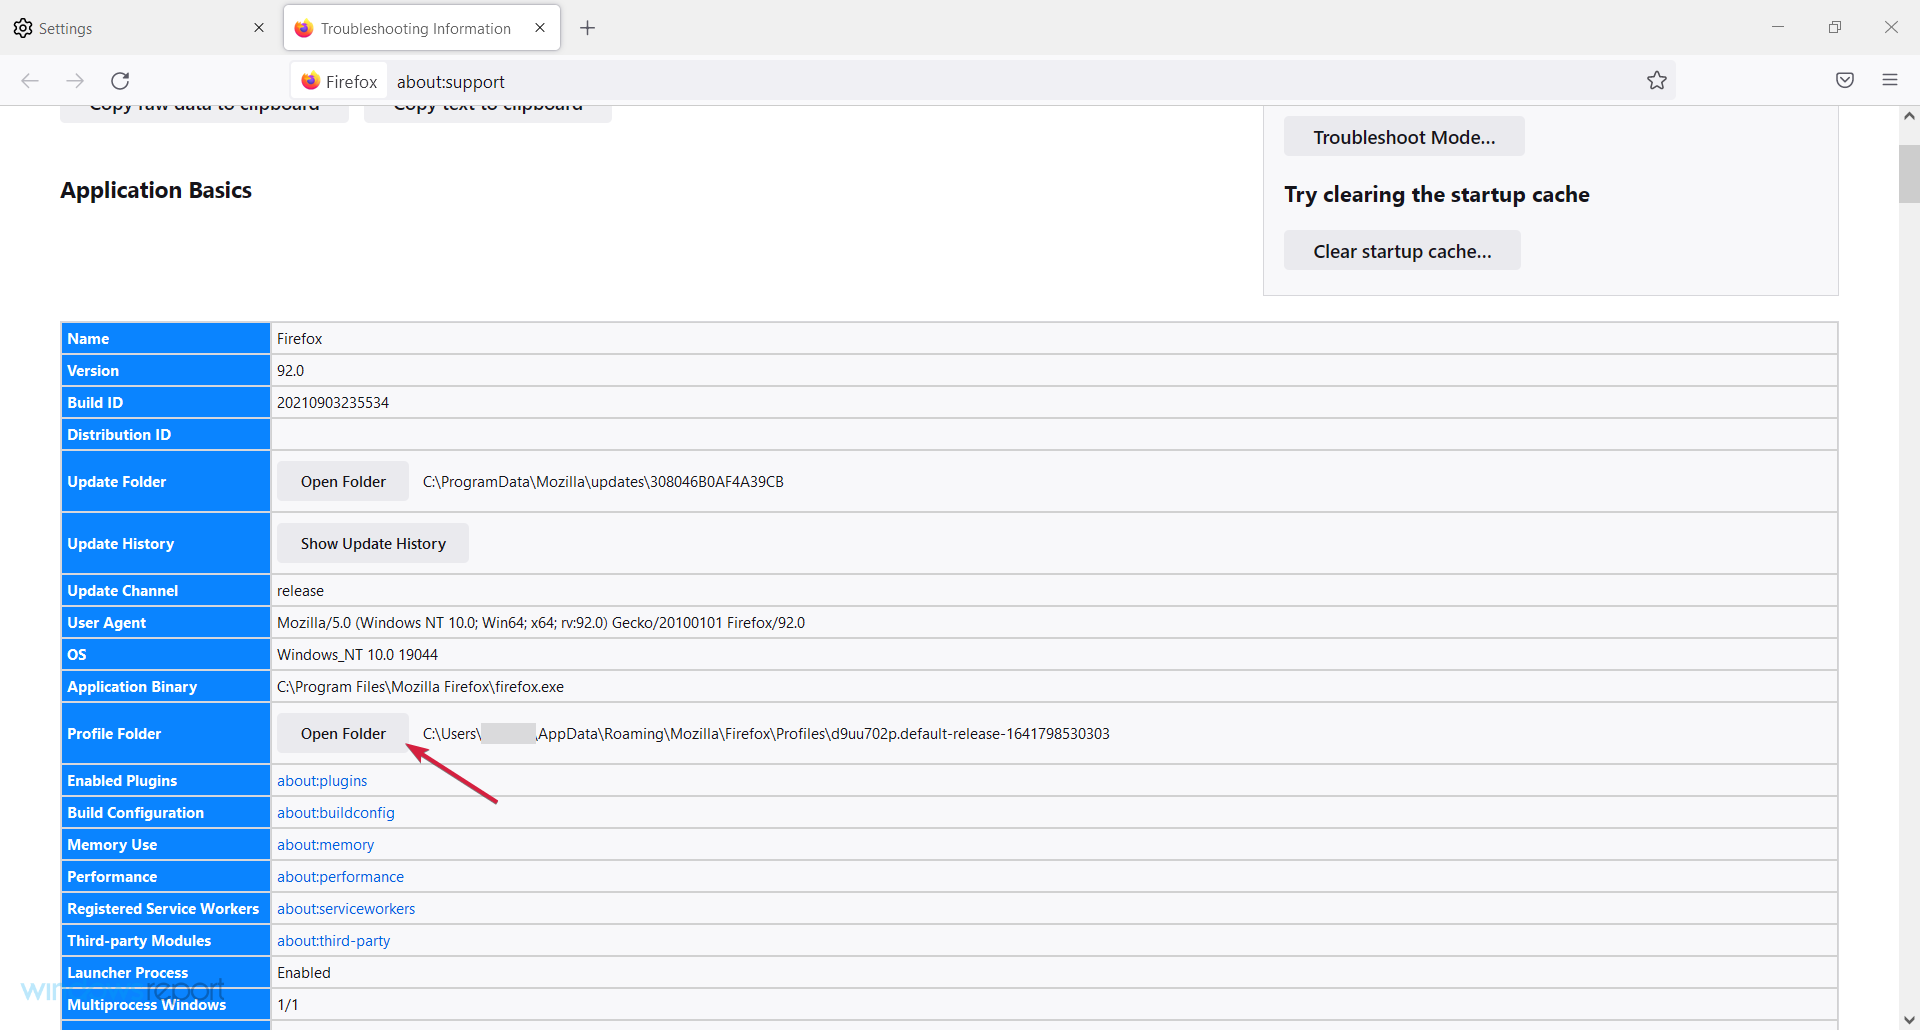Restore down the Firefox window
Screen dimensions: 1920x1030
point(1835,27)
